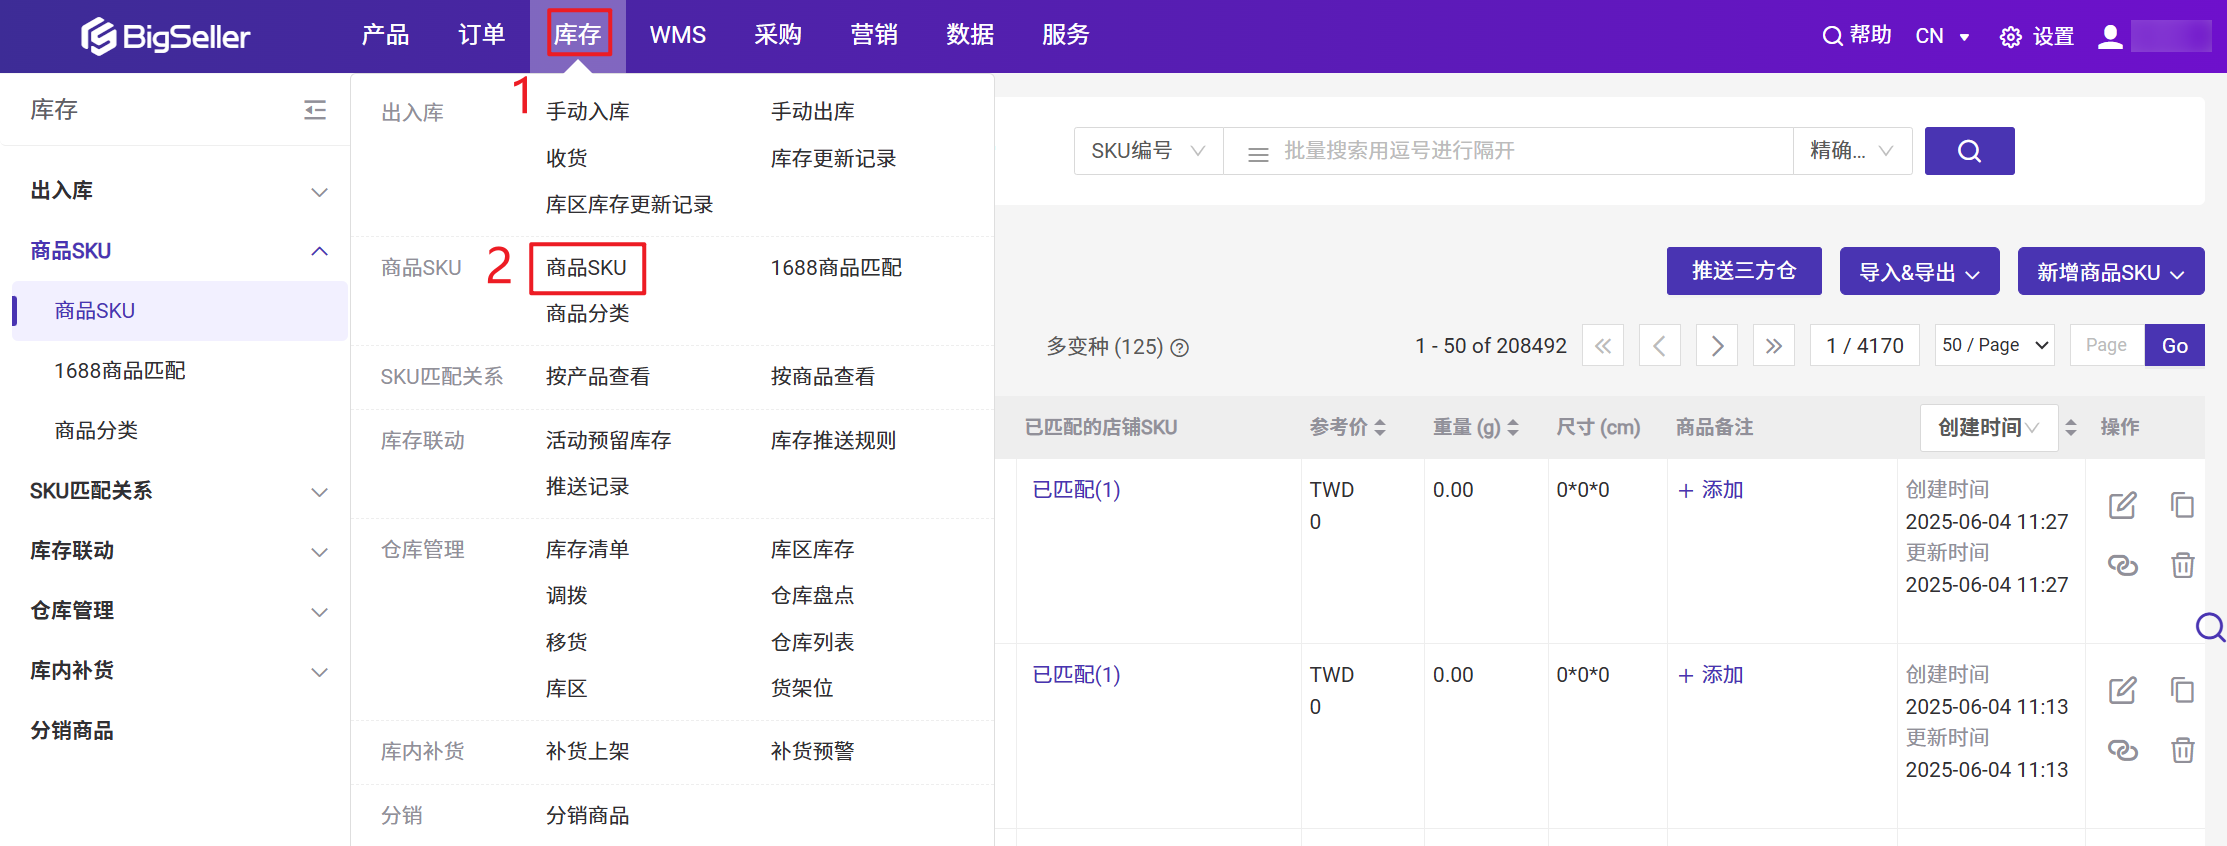Click + 添加 note in the 11:13 row
The width and height of the screenshot is (2227, 846).
(x=1711, y=675)
